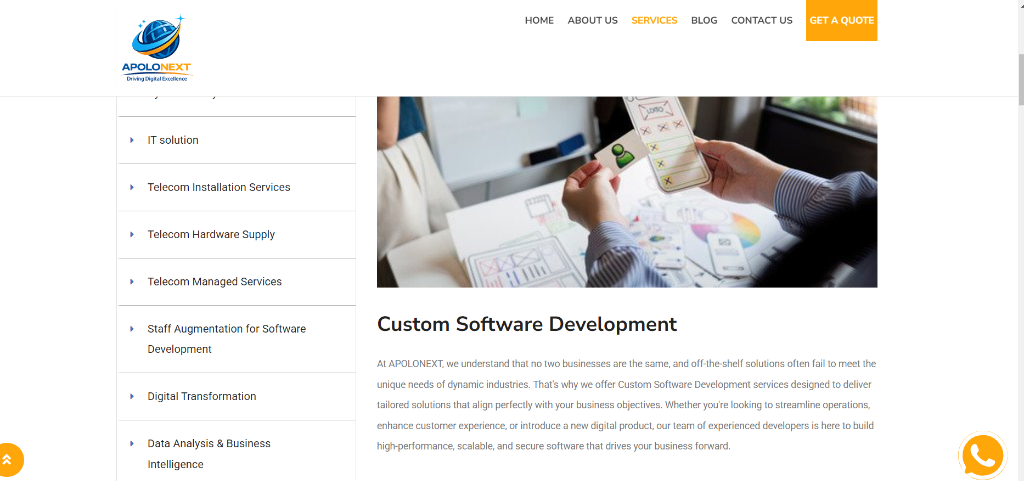Open the WhatsApp phone chat icon
The height and width of the screenshot is (481, 1024).
point(982,456)
